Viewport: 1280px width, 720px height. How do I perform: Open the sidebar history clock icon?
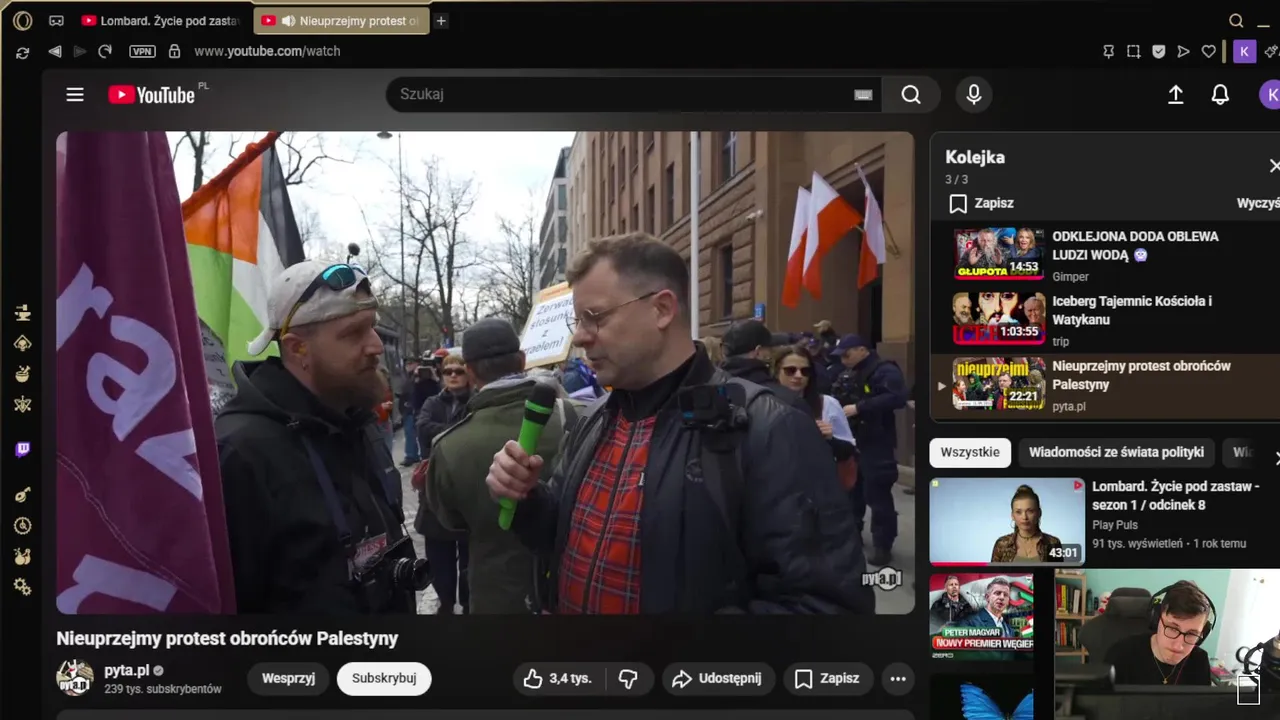(x=22, y=525)
